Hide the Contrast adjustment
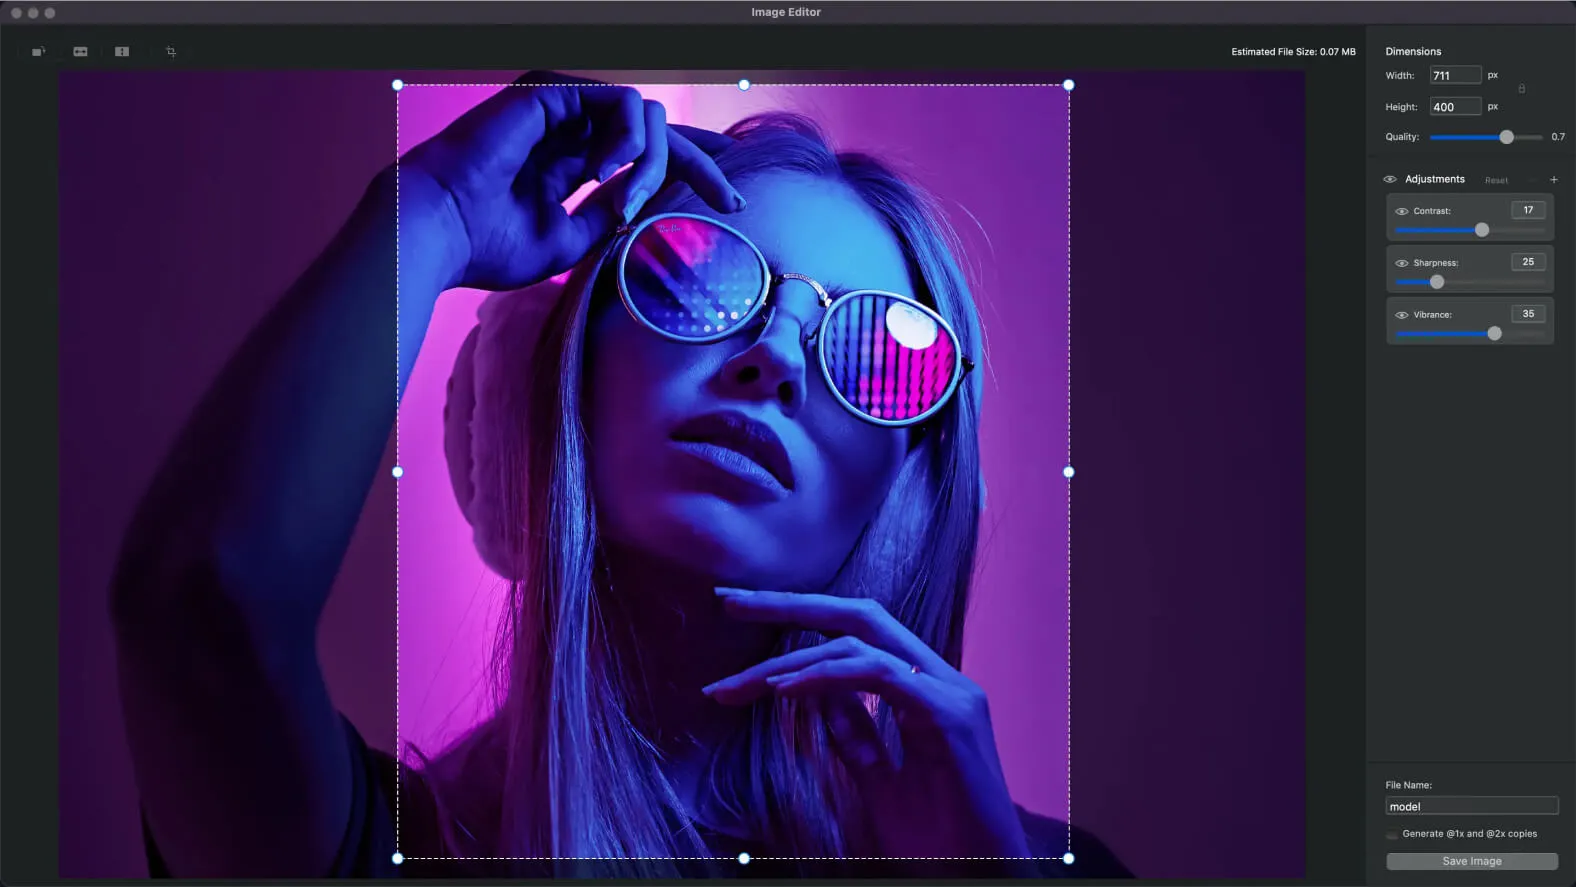Image resolution: width=1576 pixels, height=887 pixels. (1401, 211)
